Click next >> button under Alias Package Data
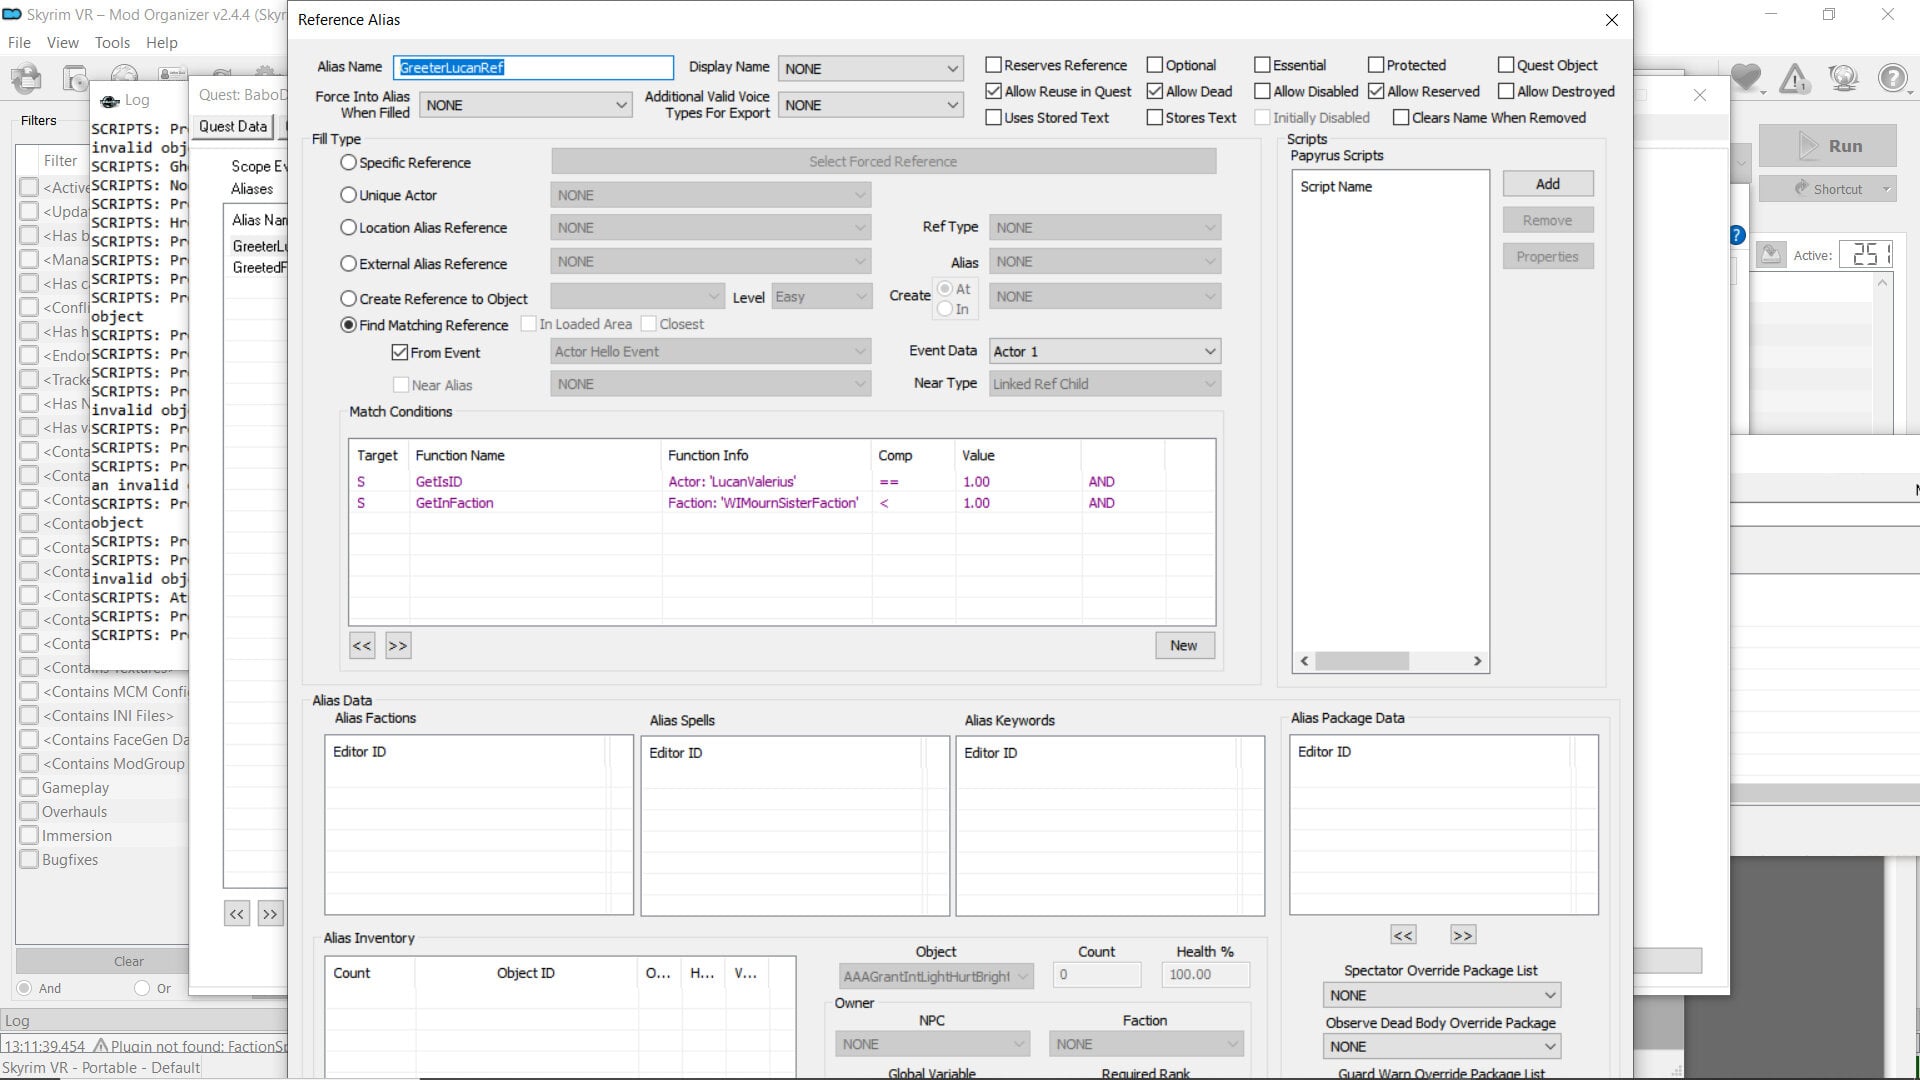The width and height of the screenshot is (1920, 1080). tap(1462, 935)
